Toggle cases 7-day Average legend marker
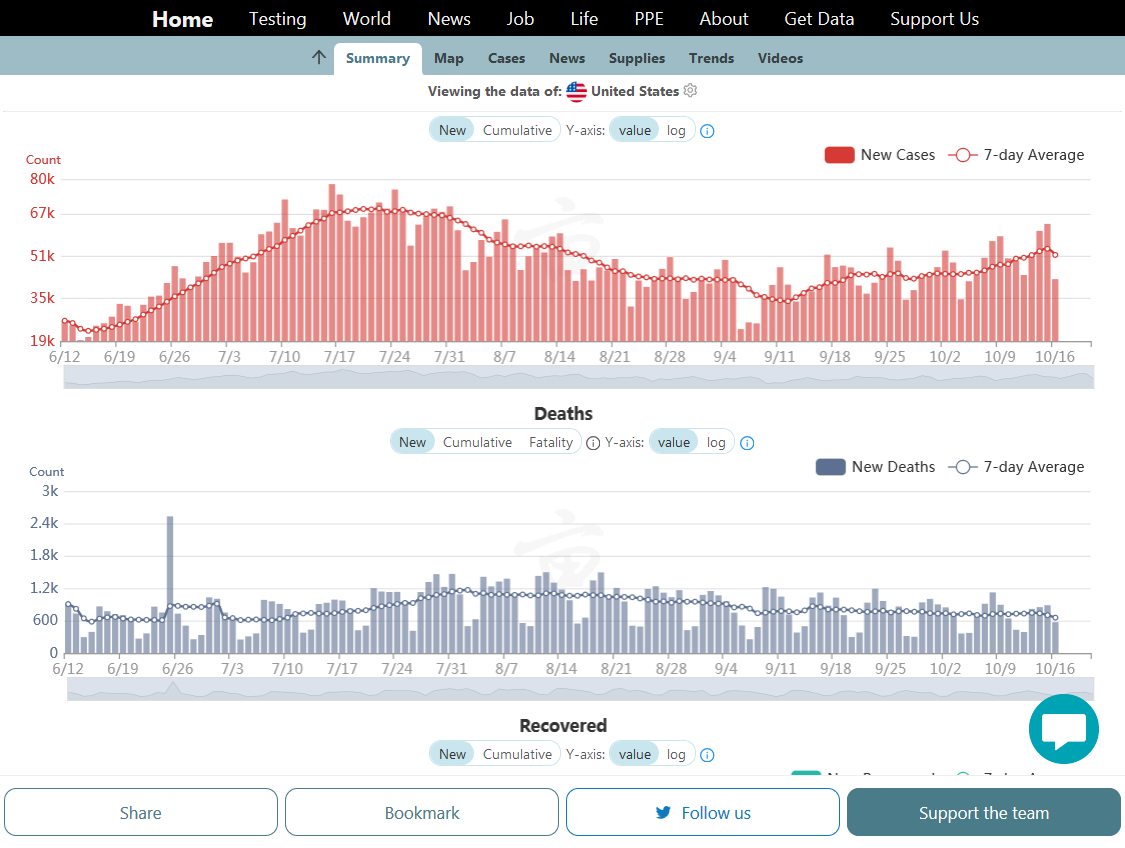The width and height of the screenshot is (1125, 848). point(963,155)
